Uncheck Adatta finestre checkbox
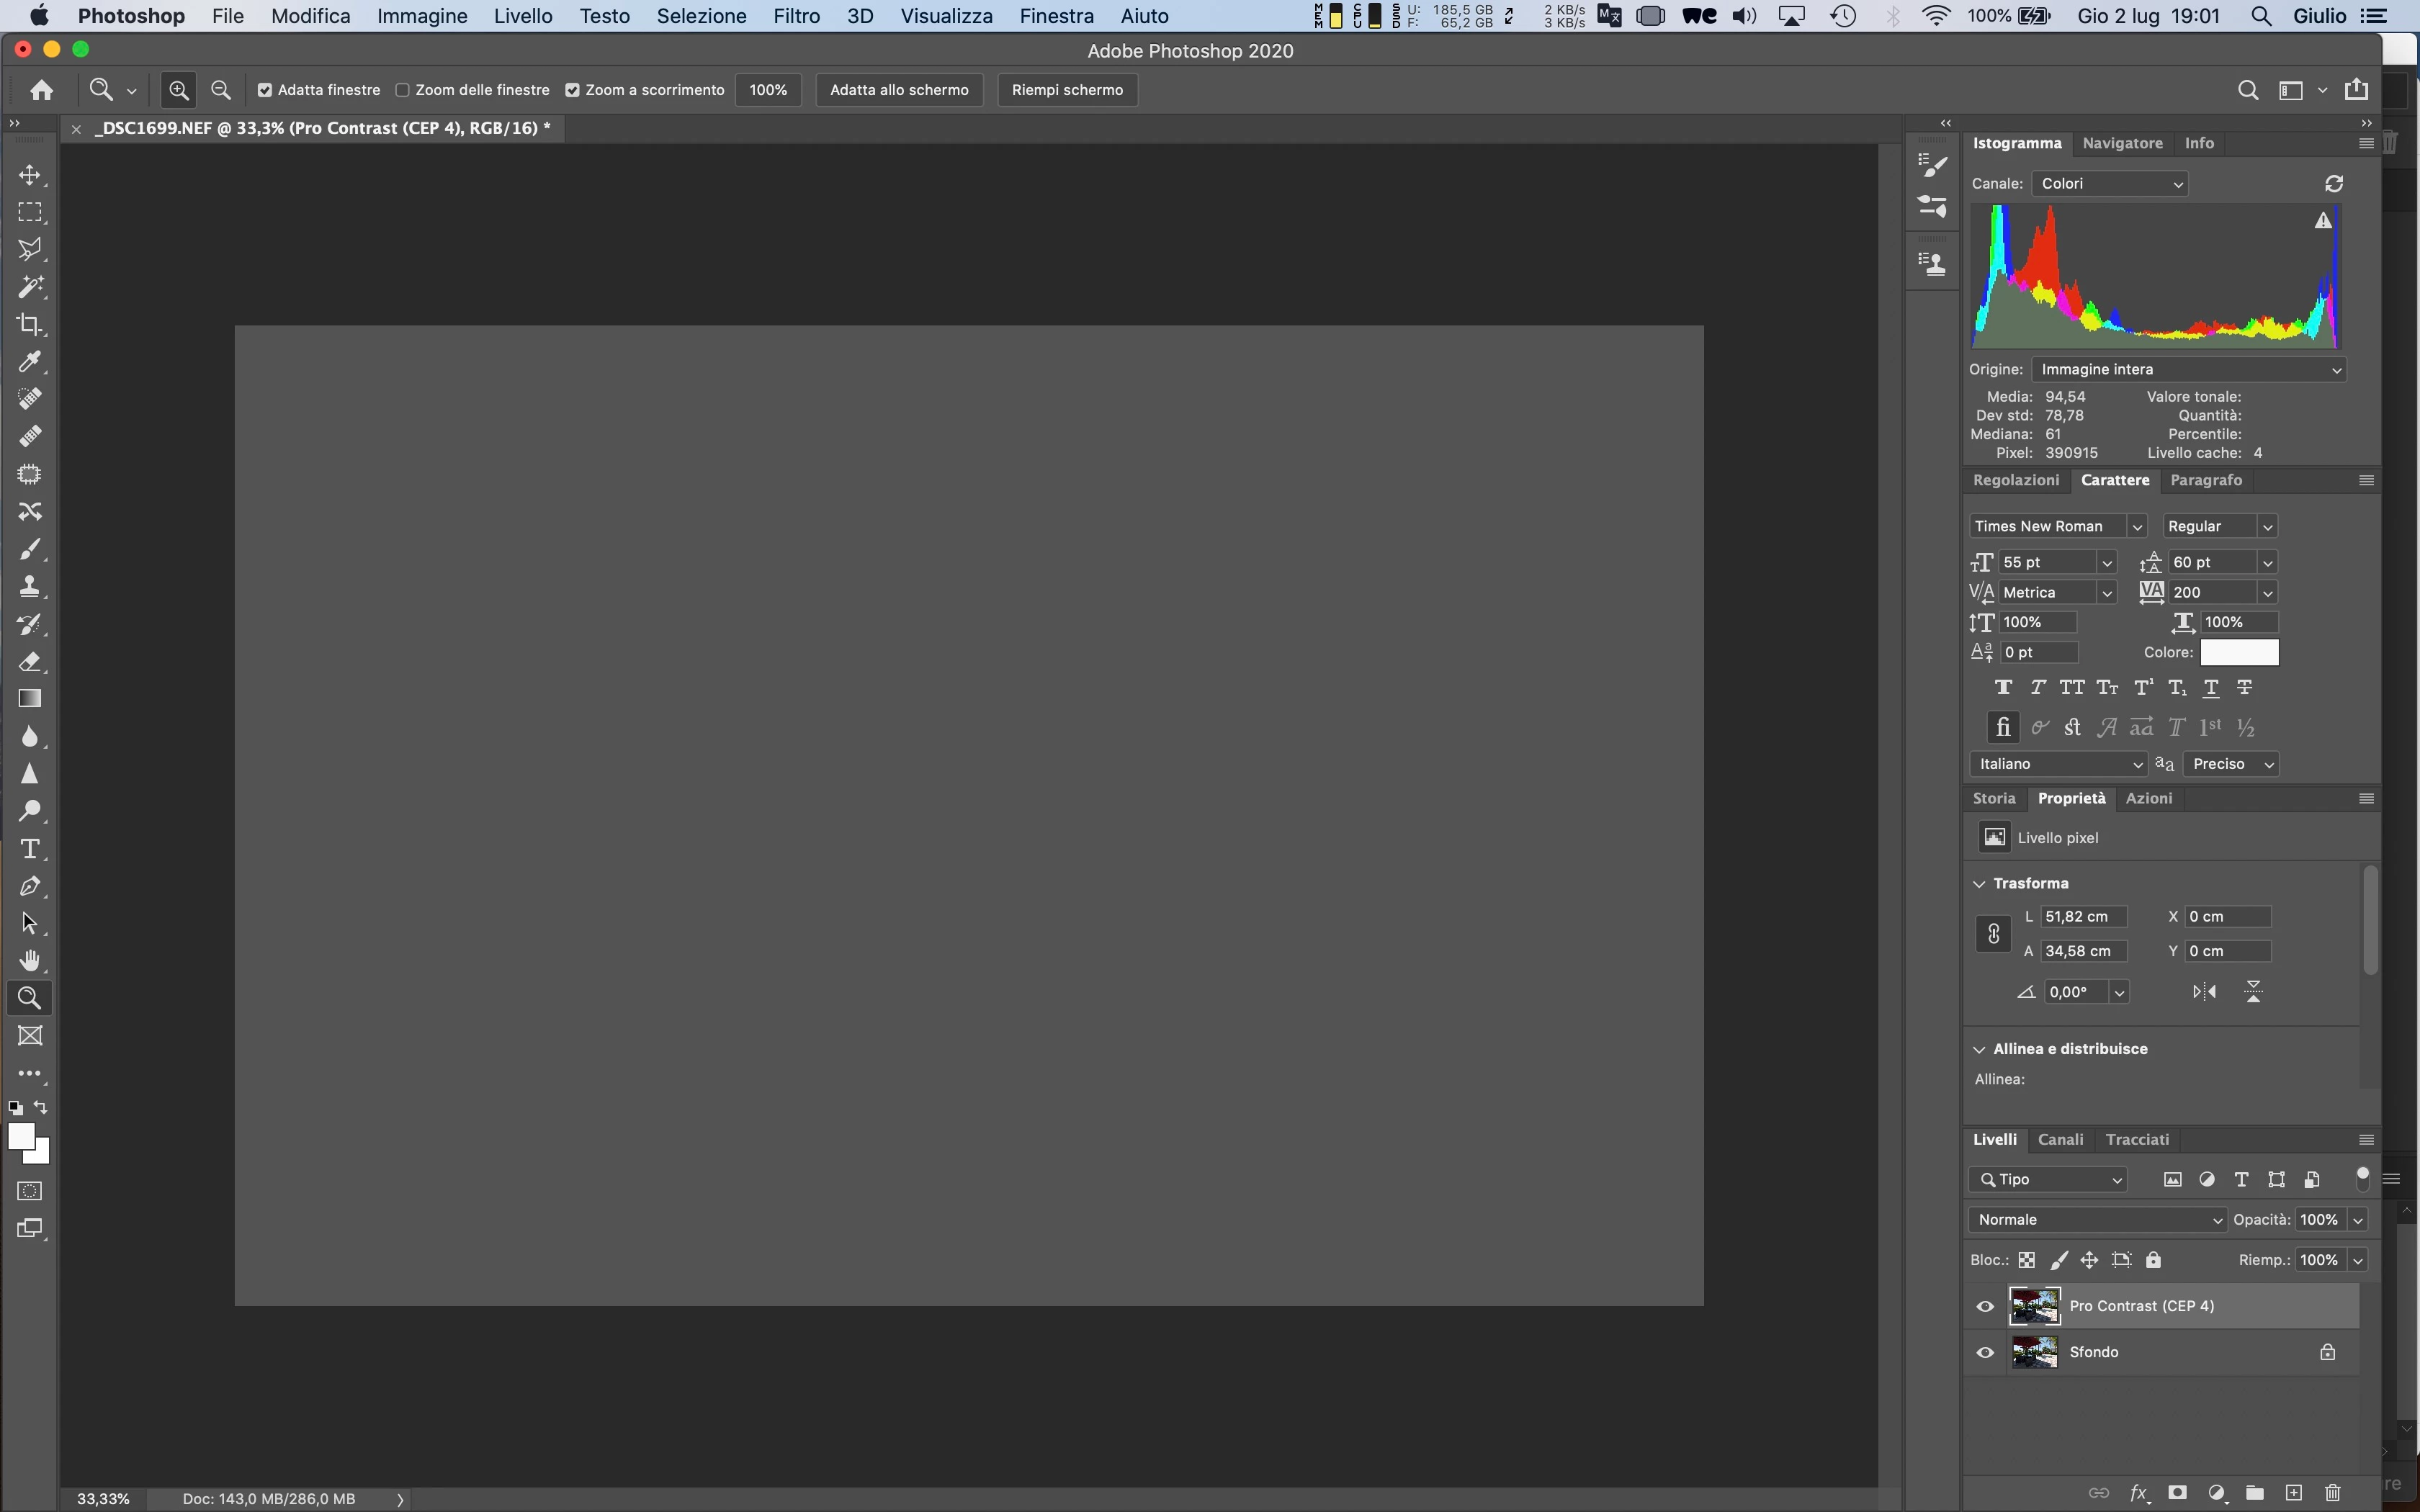The width and height of the screenshot is (2420, 1512). coord(265,90)
